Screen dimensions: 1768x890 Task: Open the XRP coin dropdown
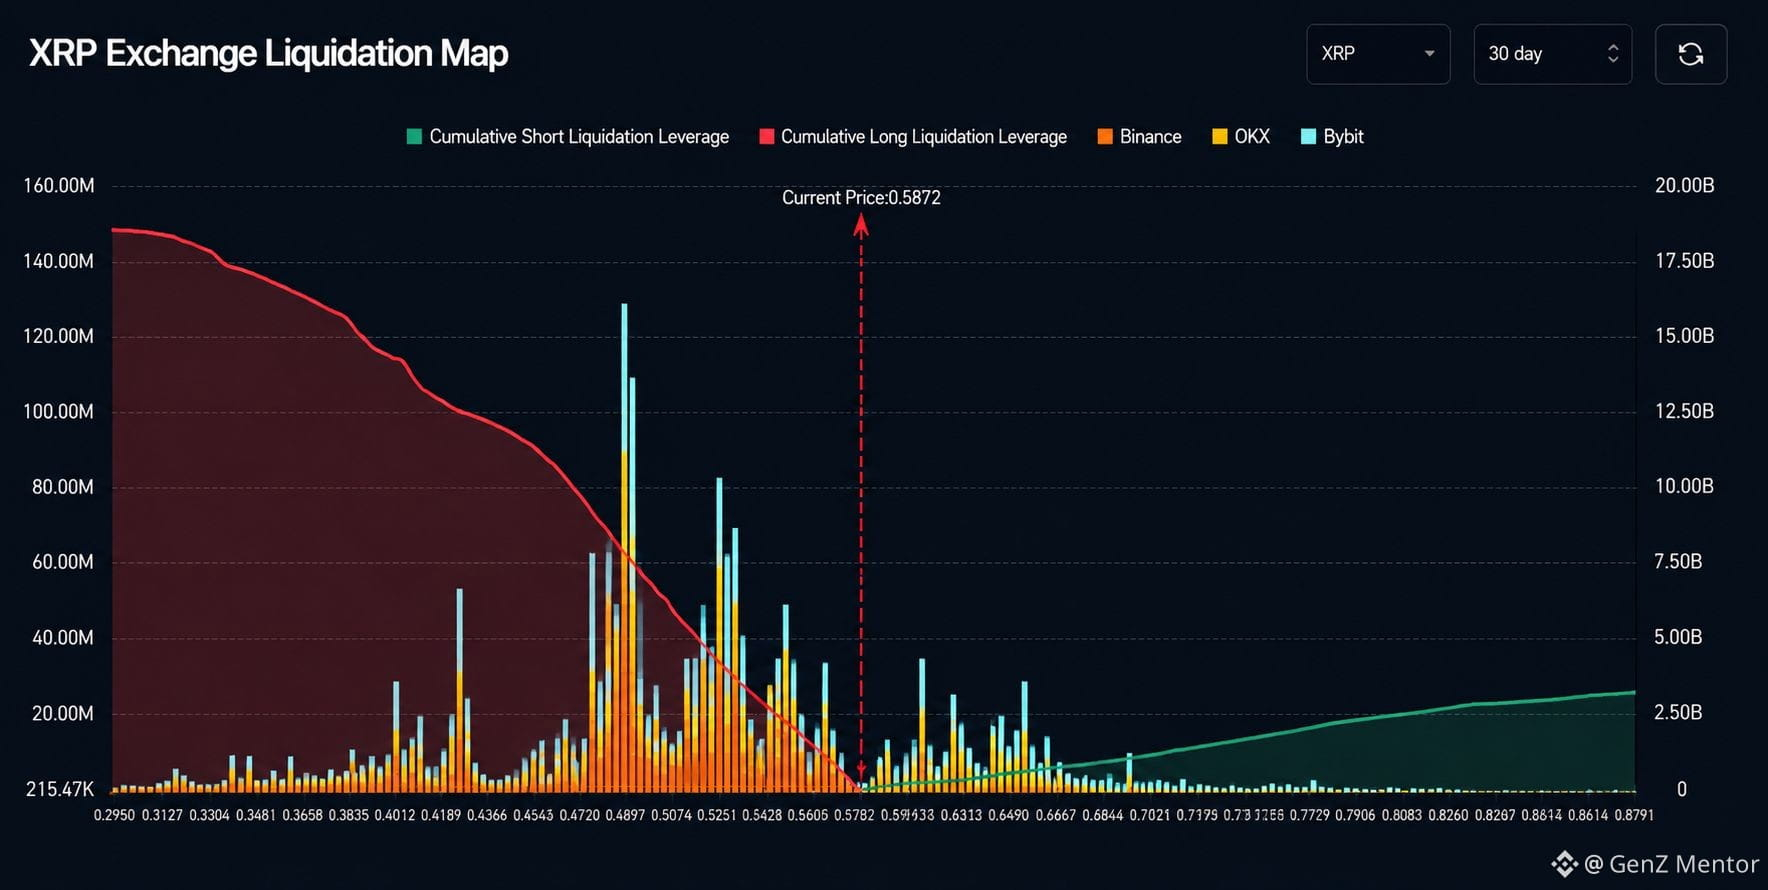[1378, 54]
